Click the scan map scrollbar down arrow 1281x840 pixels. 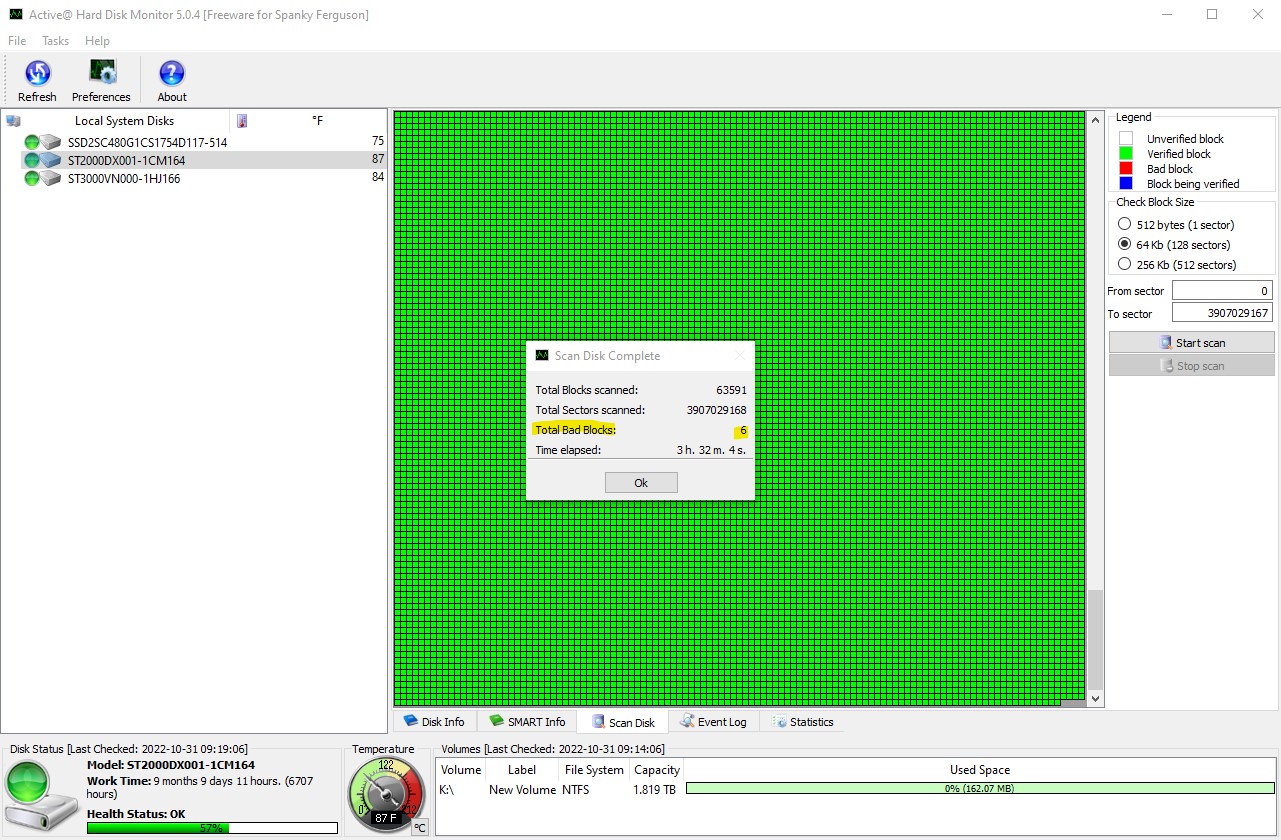[x=1095, y=699]
